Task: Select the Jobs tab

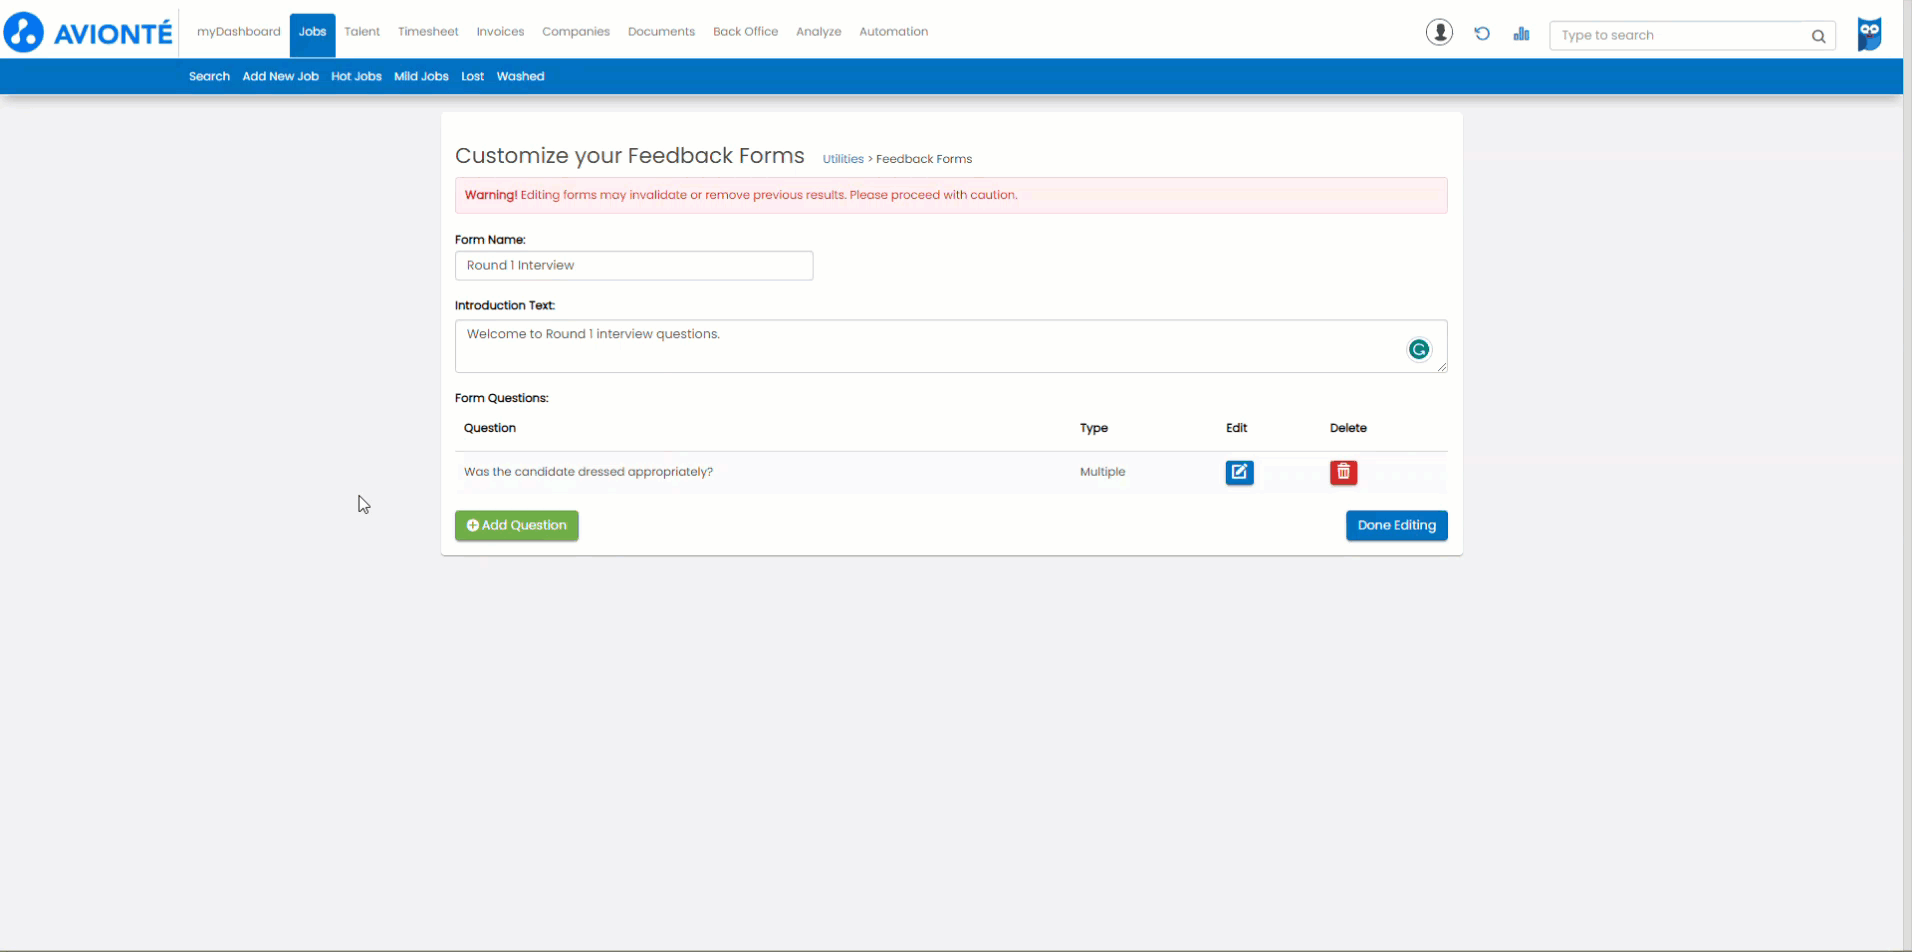Action: click(x=312, y=33)
